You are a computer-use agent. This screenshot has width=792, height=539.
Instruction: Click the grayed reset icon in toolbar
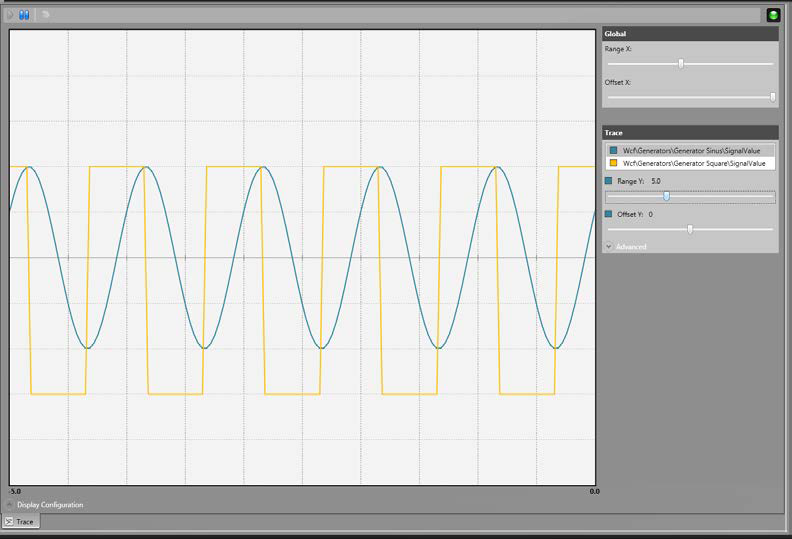point(45,15)
